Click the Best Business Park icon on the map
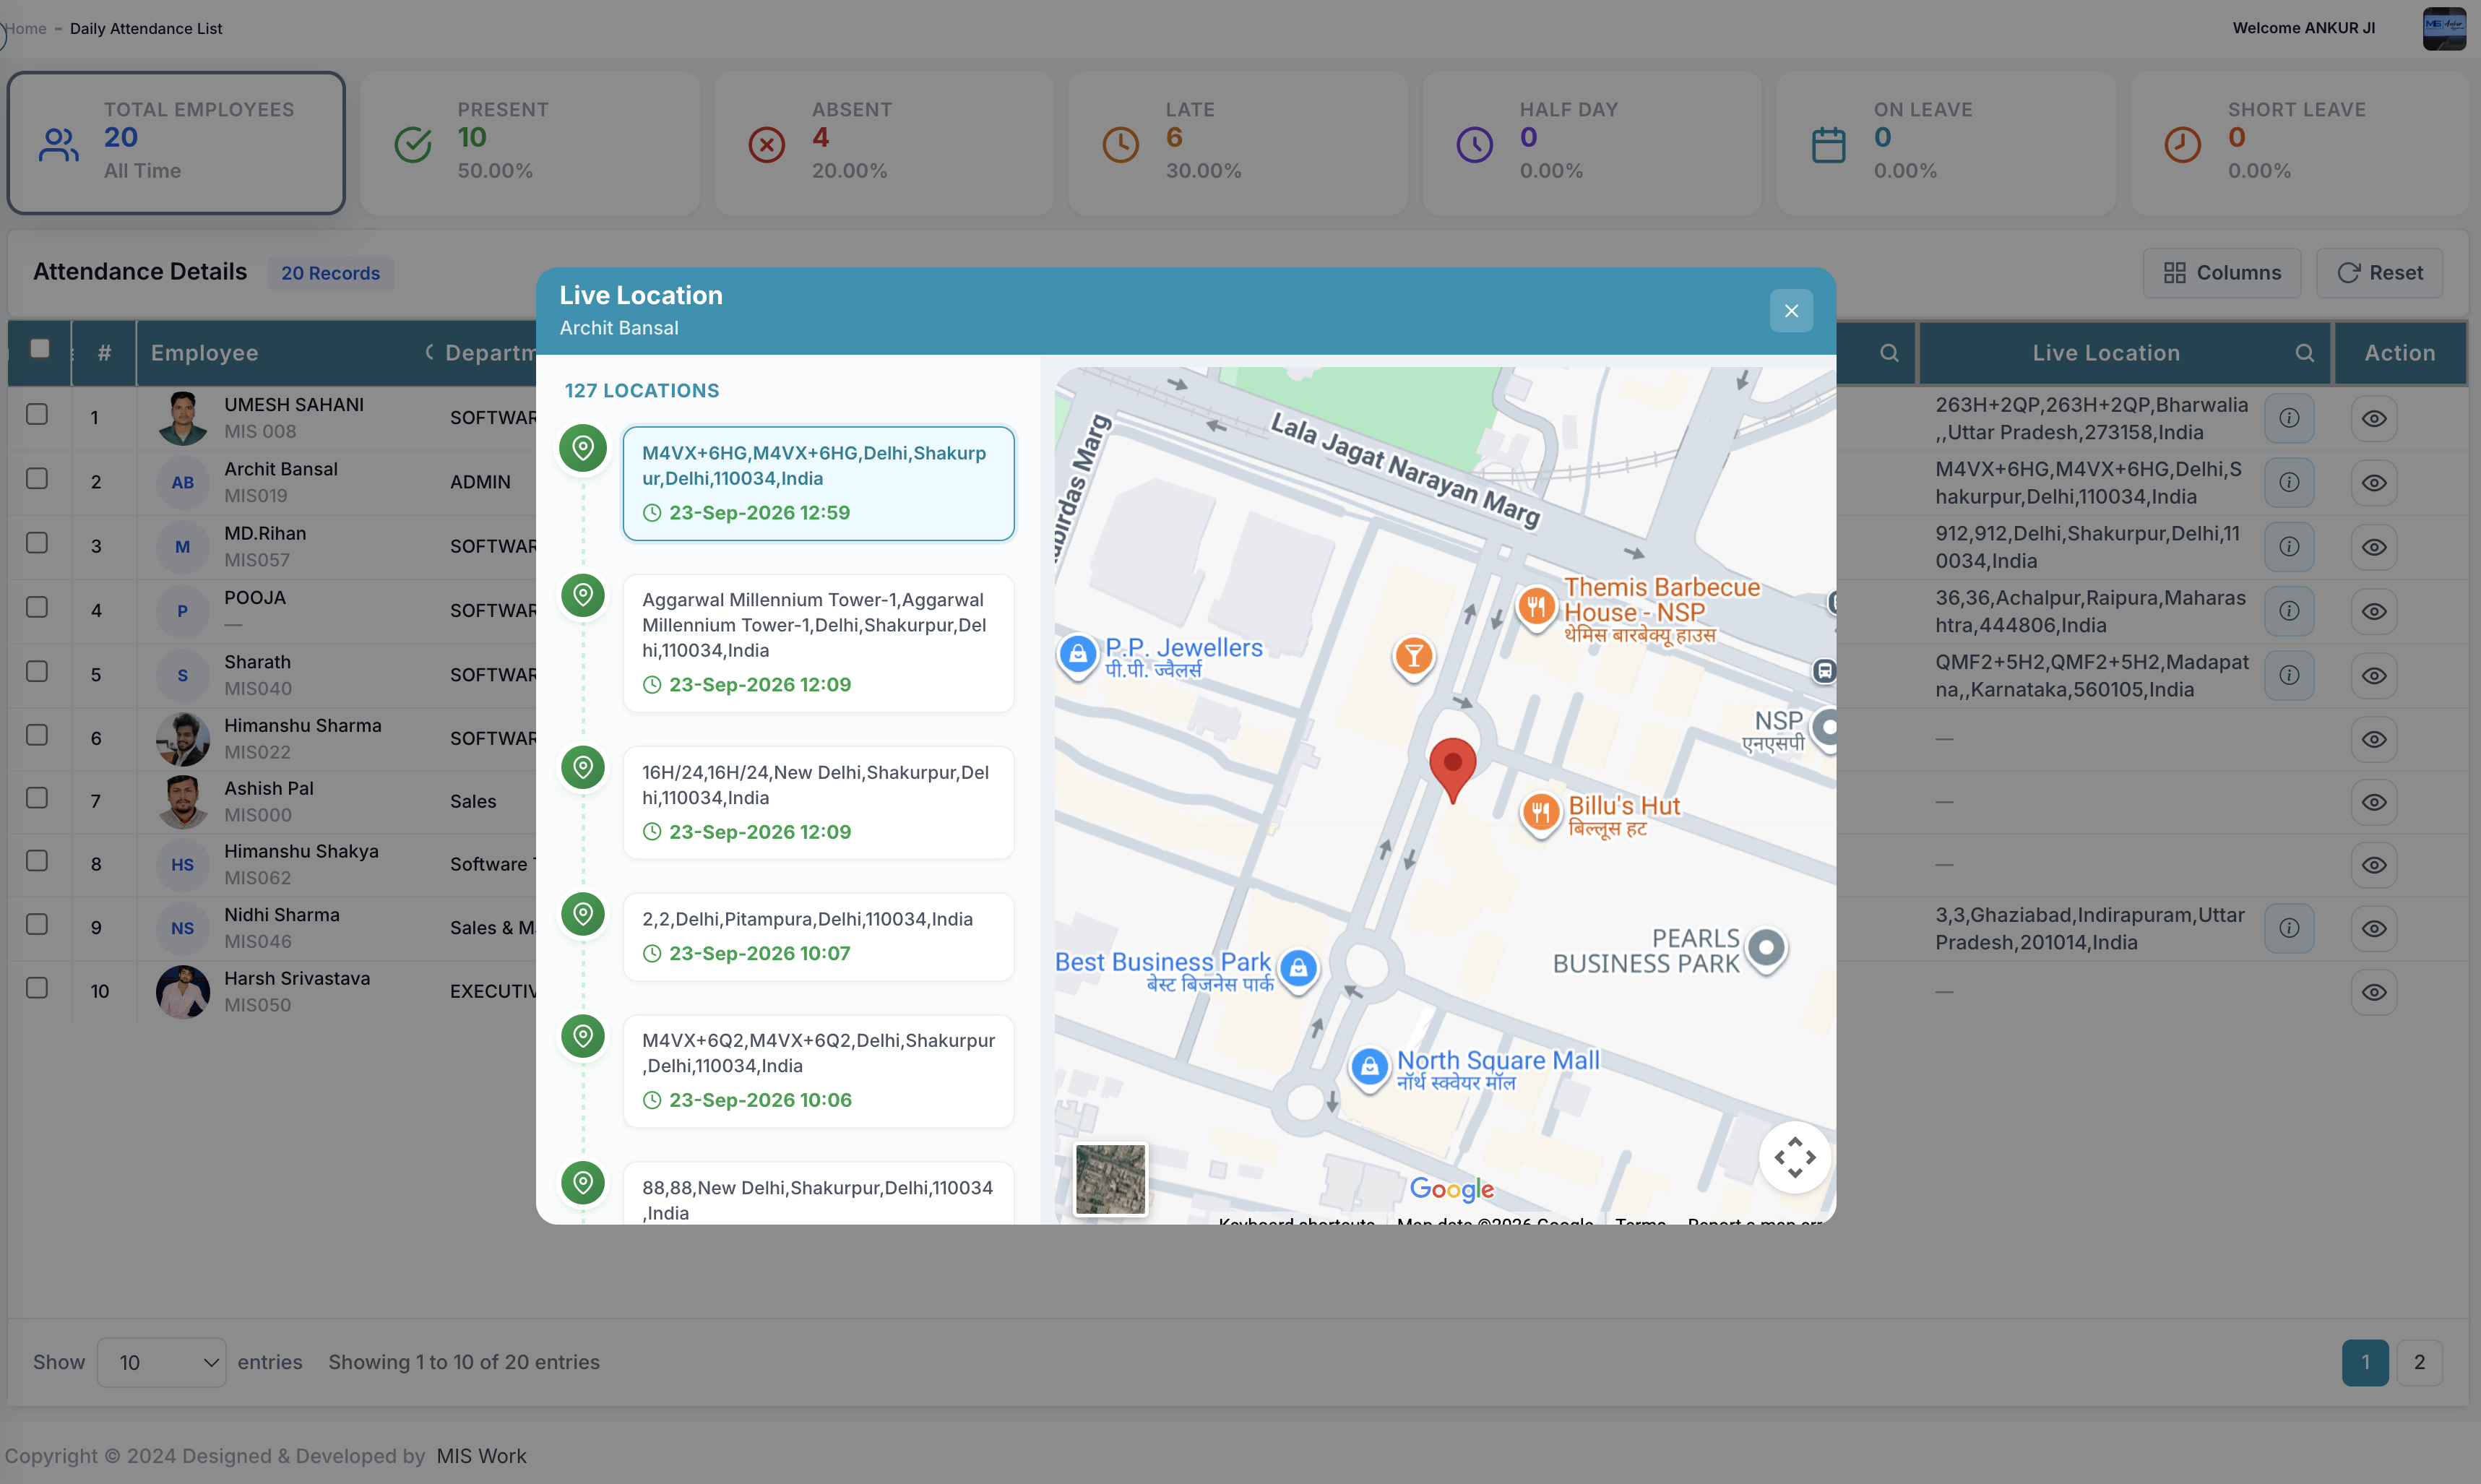Screen dimensions: 2481x1484 1299,969
